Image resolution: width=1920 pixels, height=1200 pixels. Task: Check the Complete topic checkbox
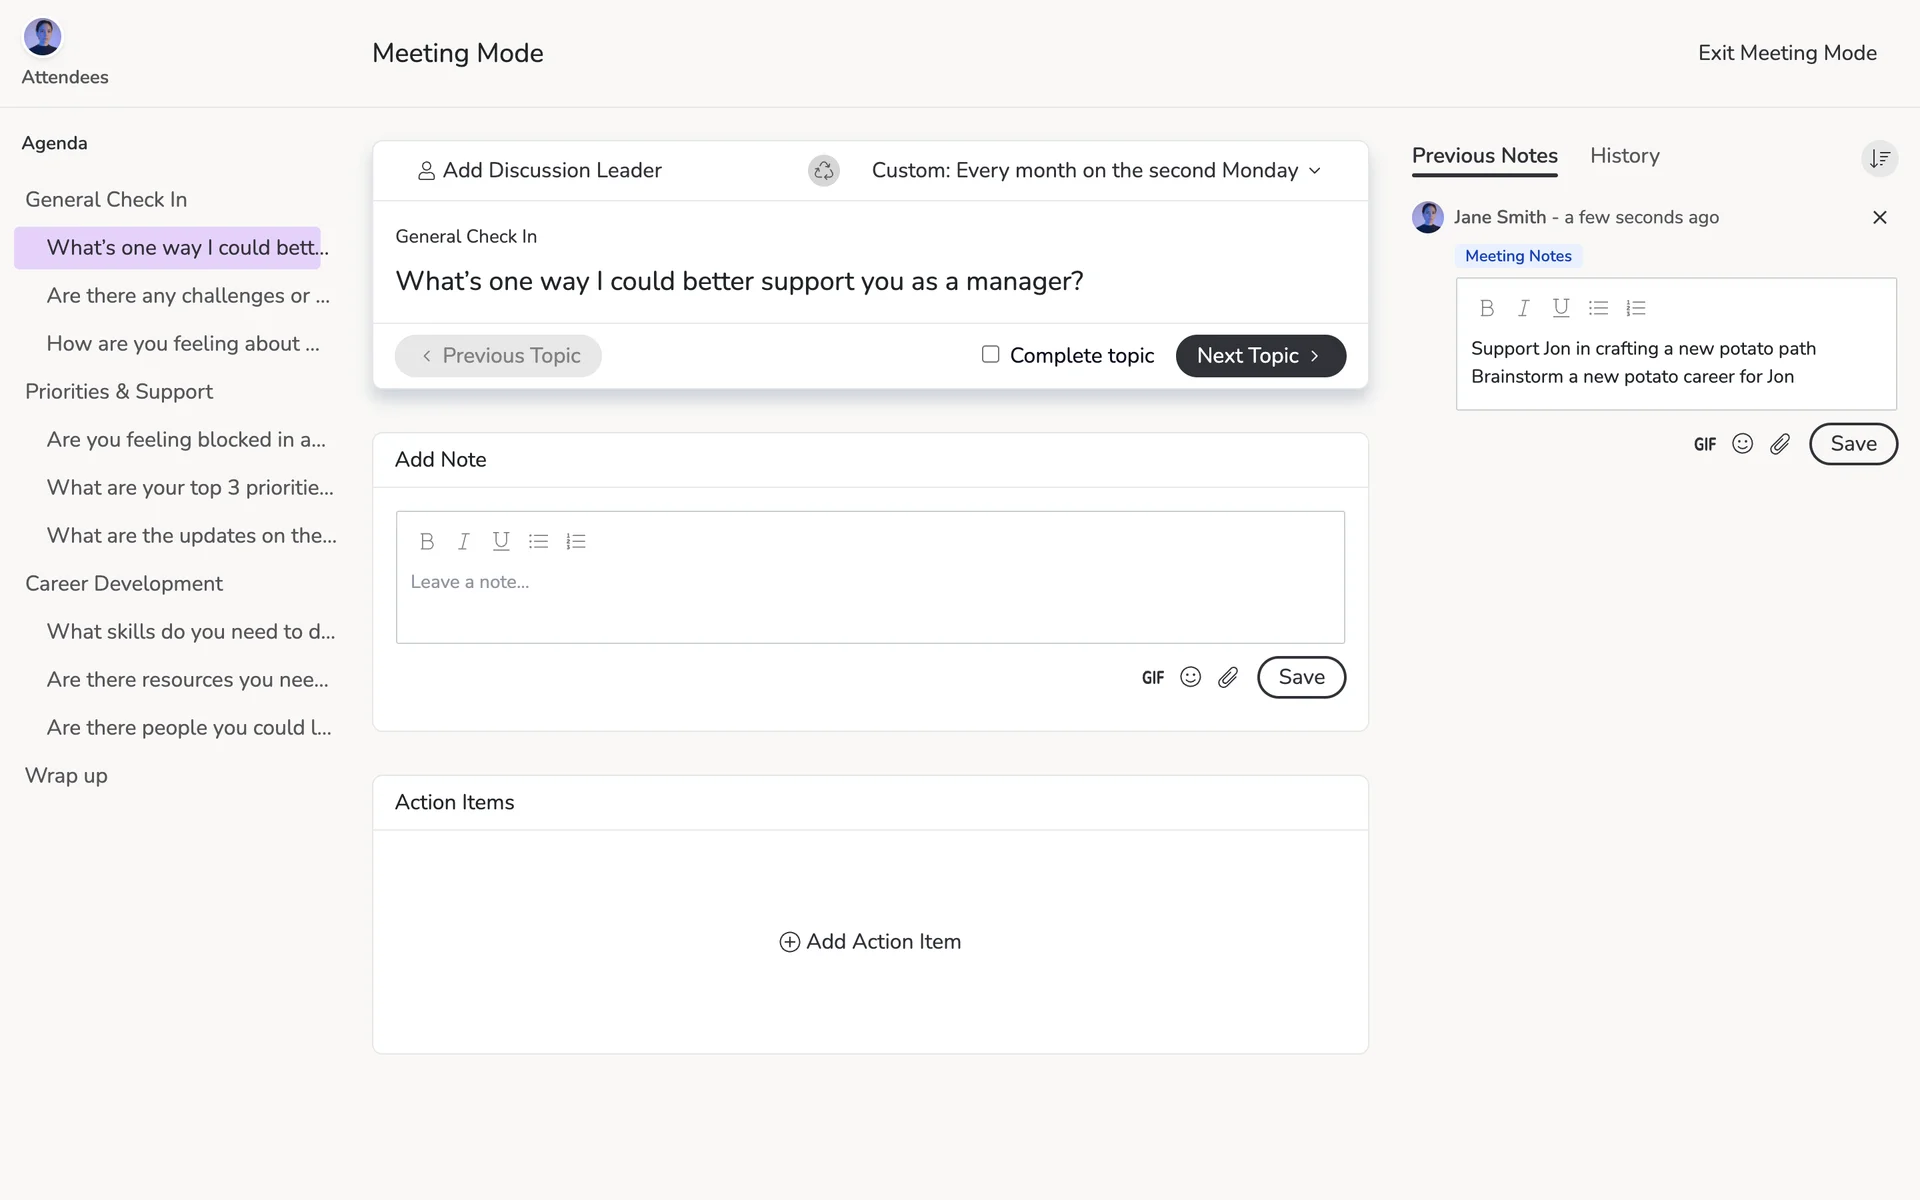(990, 354)
